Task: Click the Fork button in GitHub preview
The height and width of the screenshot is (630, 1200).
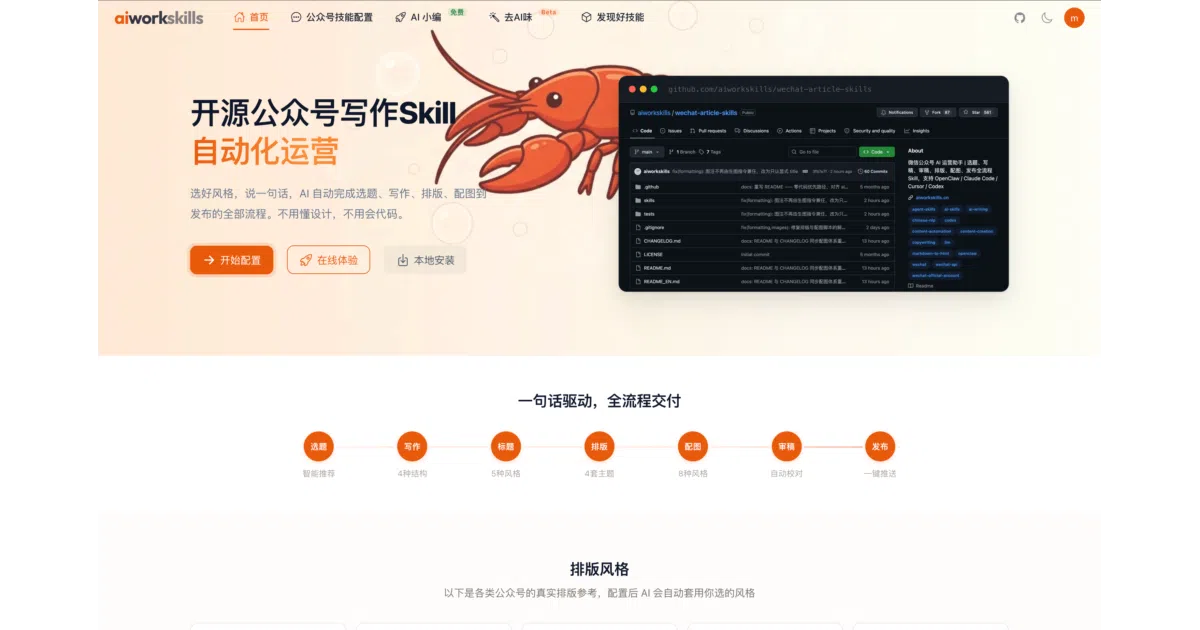Action: tap(937, 113)
